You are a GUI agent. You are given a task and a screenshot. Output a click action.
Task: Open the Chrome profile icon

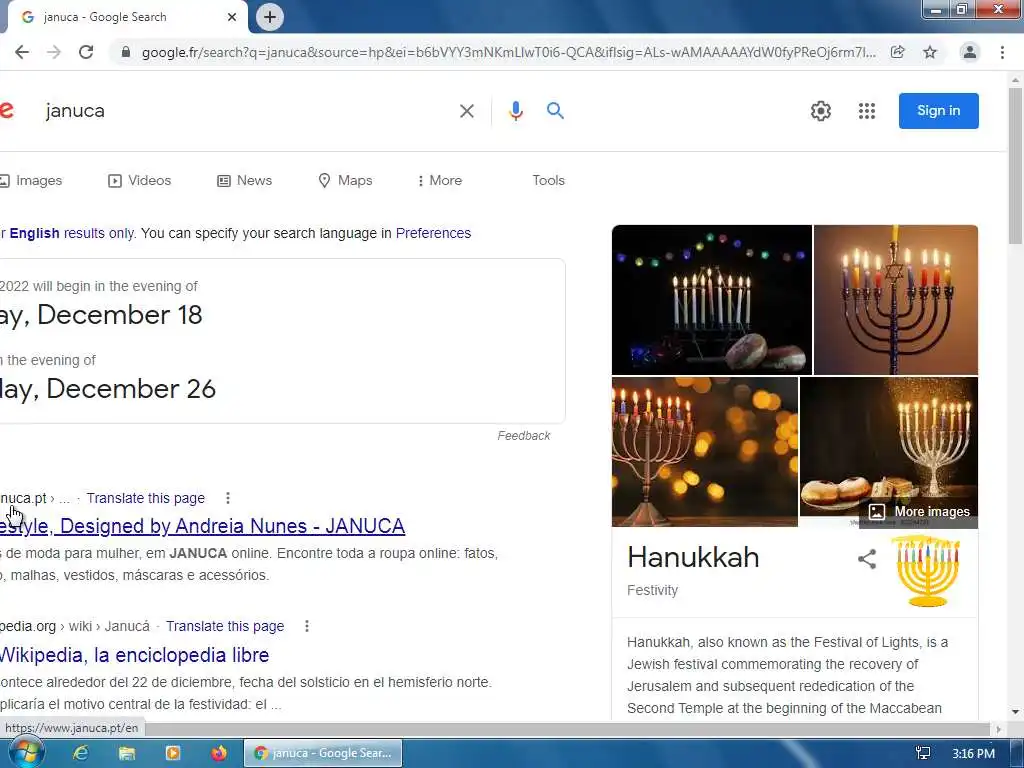coord(970,52)
